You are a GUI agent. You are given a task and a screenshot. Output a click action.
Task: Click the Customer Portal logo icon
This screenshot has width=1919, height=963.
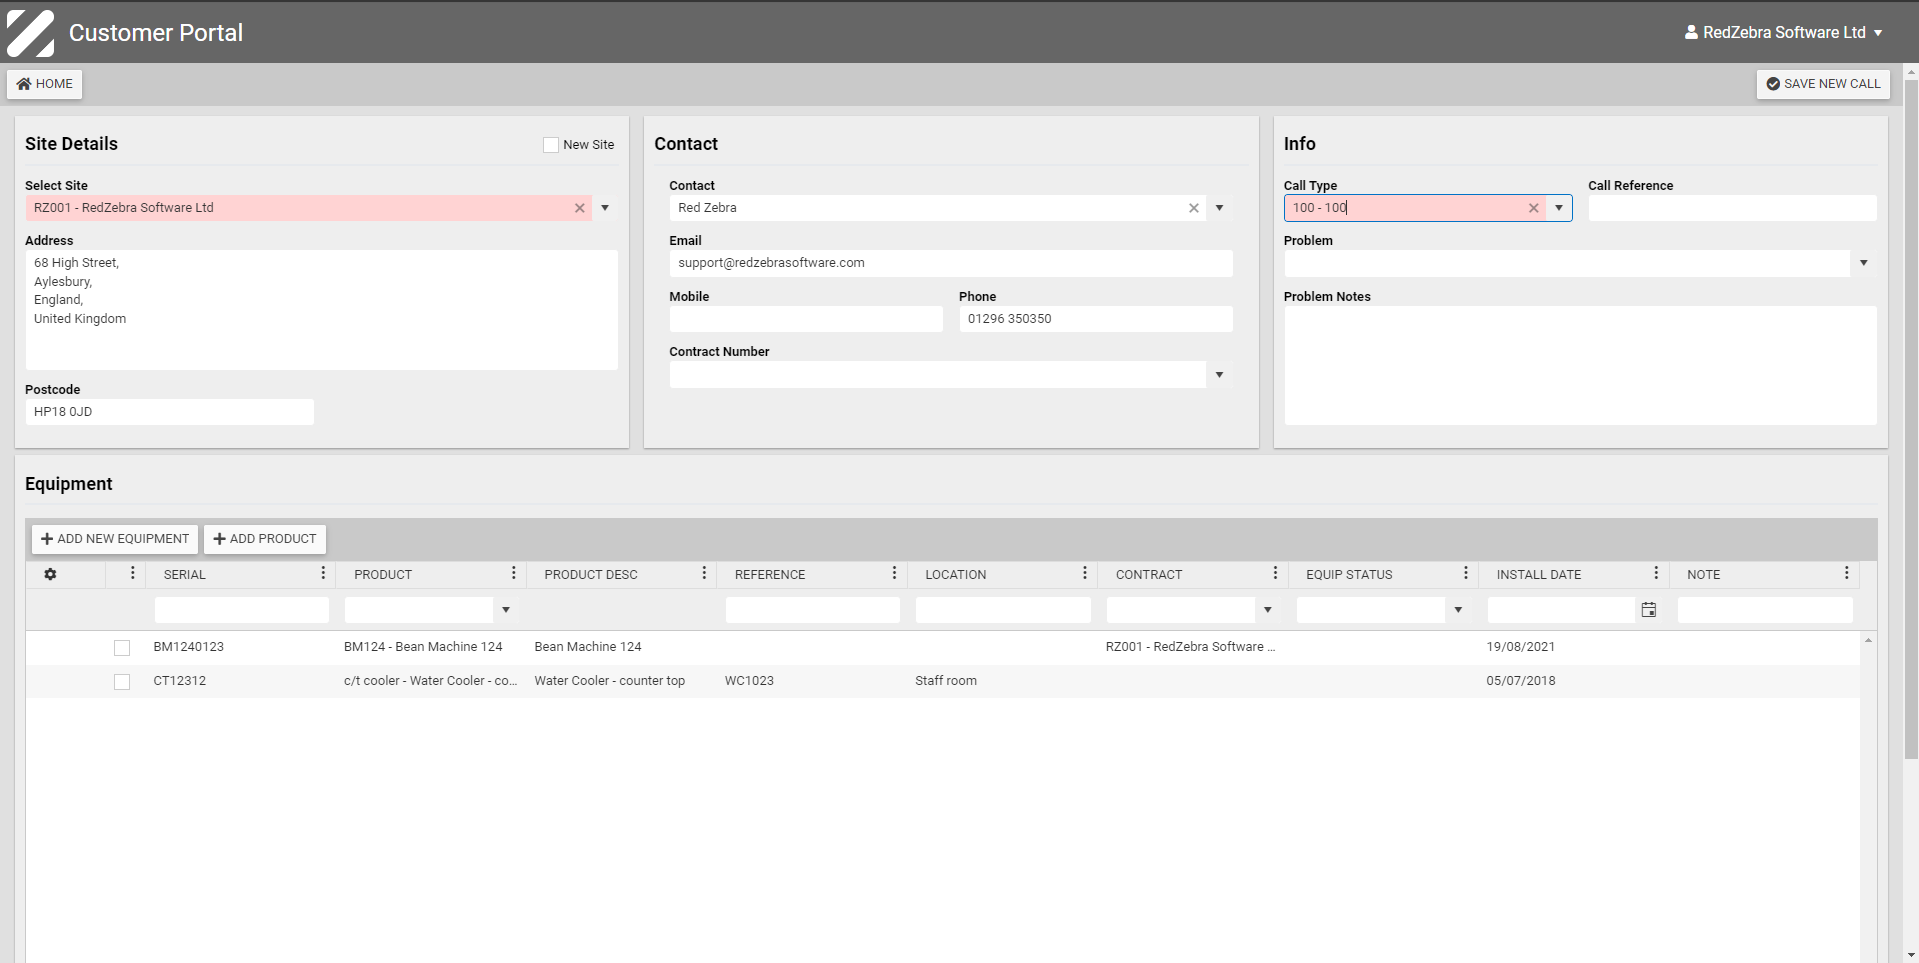(31, 32)
